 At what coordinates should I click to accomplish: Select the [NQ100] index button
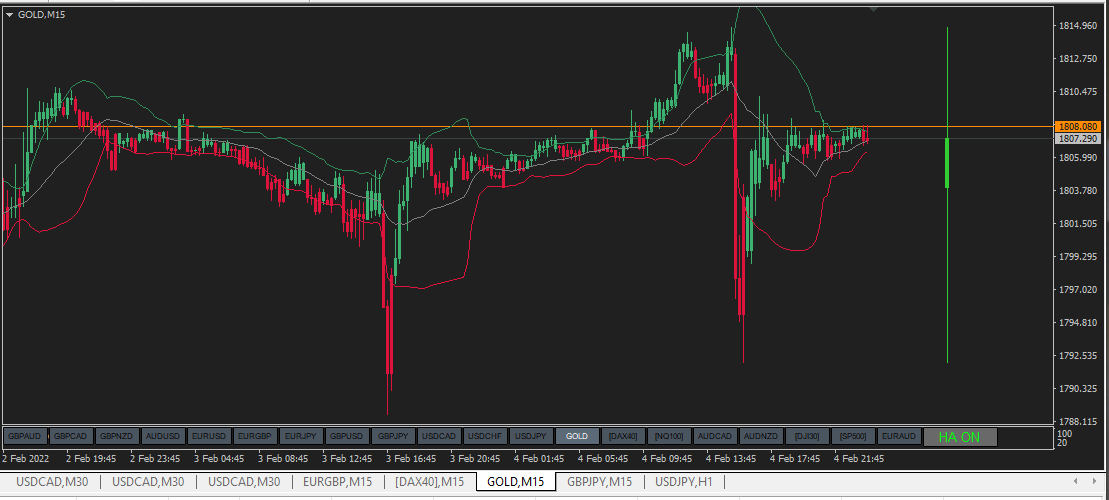click(x=669, y=436)
